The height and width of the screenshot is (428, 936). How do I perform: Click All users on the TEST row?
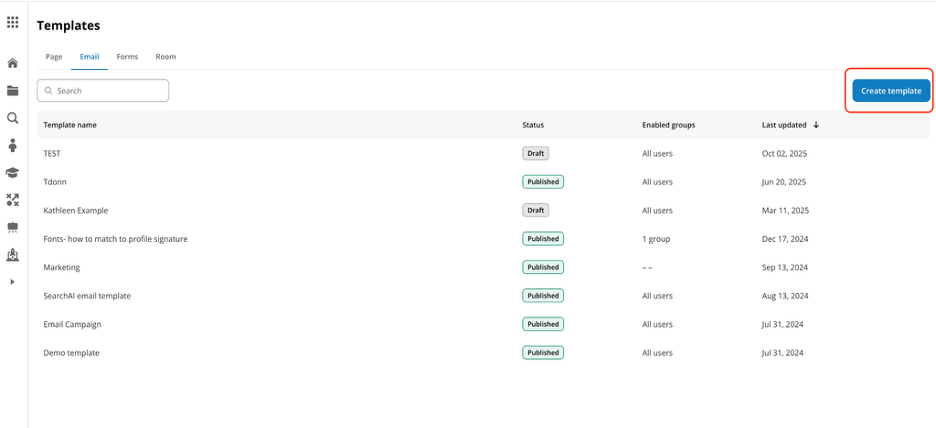pos(657,154)
